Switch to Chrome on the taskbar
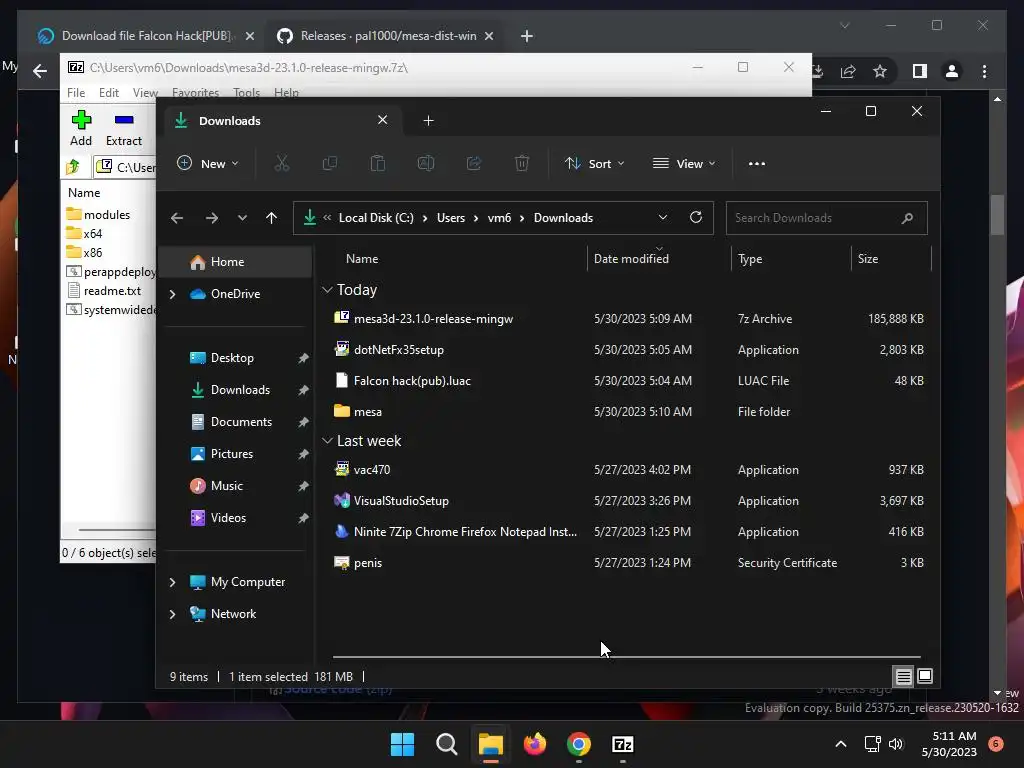The height and width of the screenshot is (768, 1024). pos(579,744)
